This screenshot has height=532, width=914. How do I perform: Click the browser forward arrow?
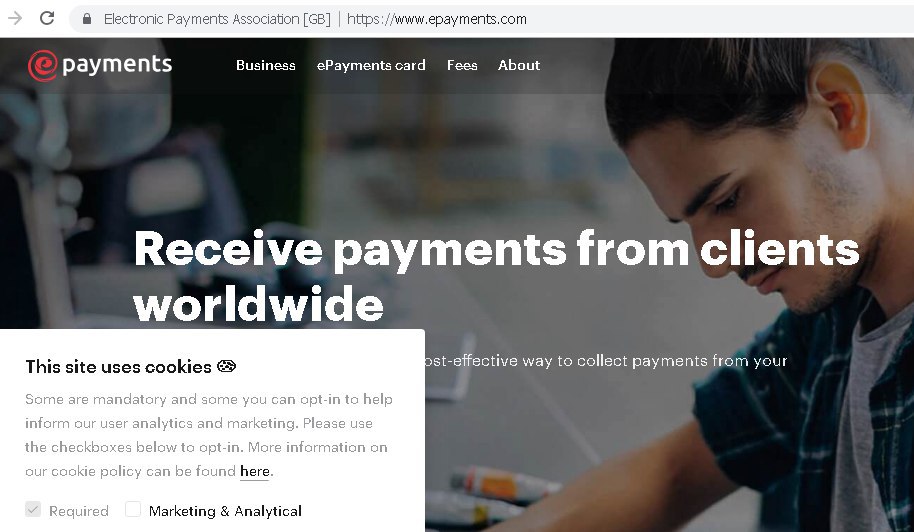pos(15,19)
